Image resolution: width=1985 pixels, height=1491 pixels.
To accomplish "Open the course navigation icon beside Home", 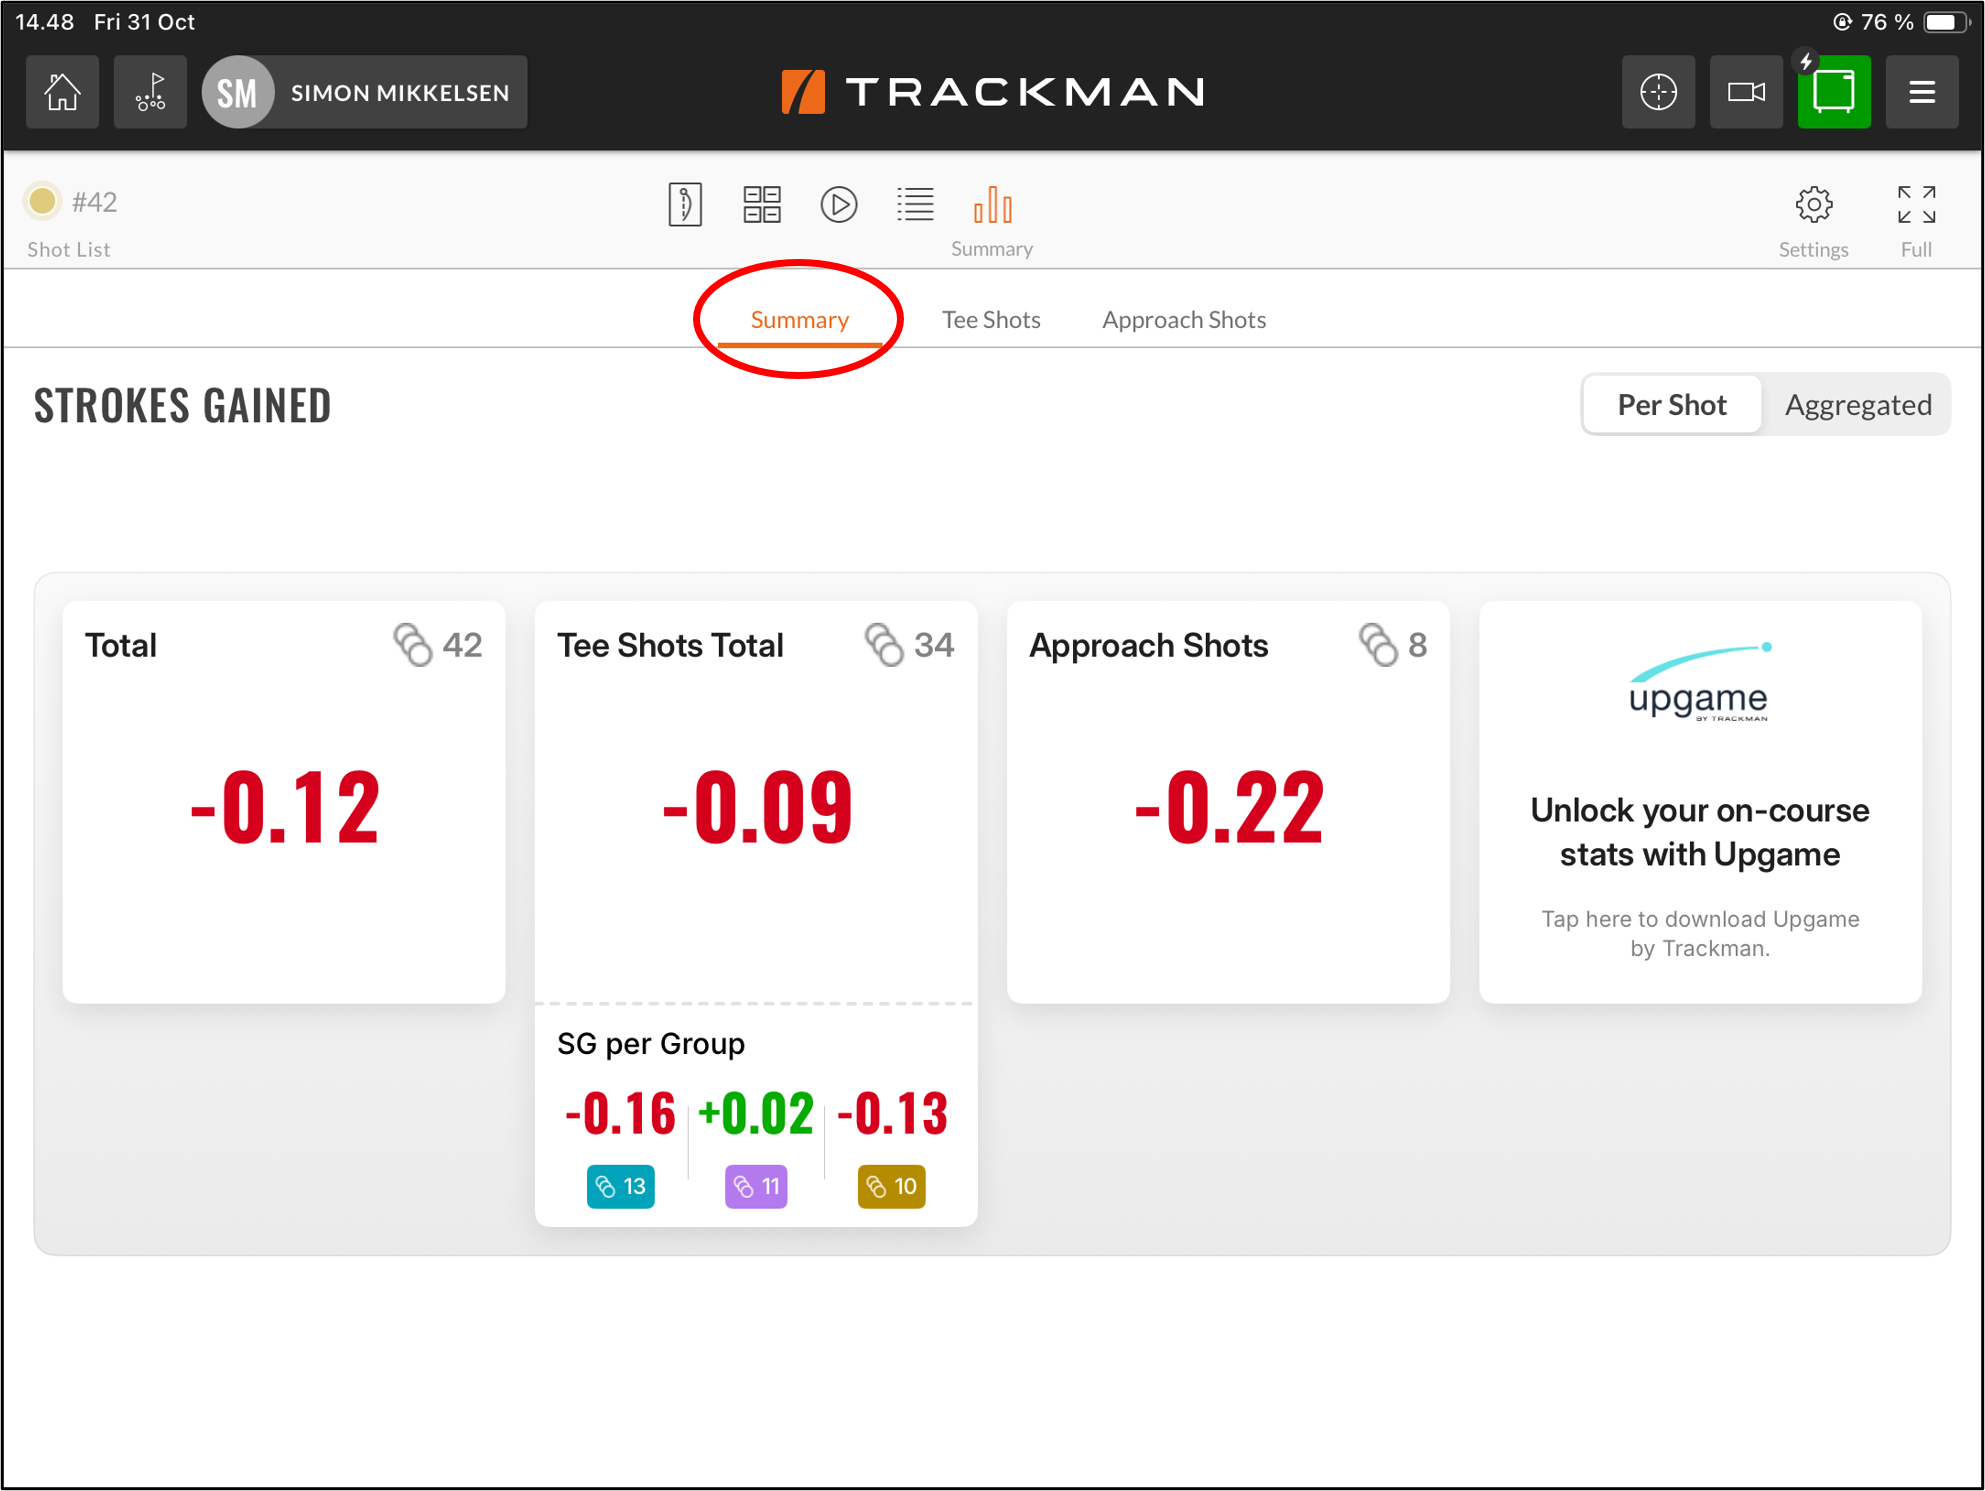I will [150, 92].
